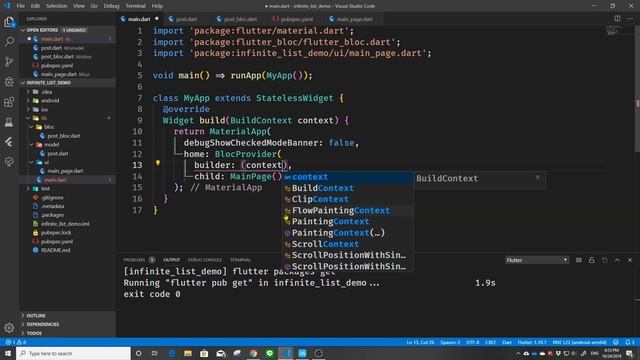Open Task View in taskbar
Image resolution: width=640 pixels, height=360 pixels.
click(x=155, y=353)
